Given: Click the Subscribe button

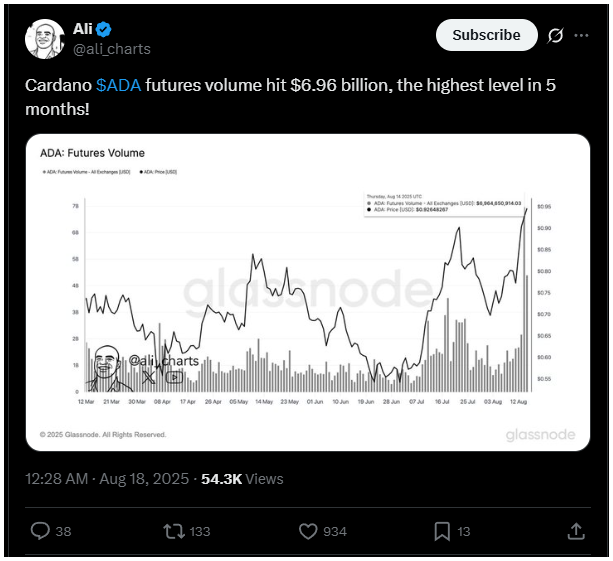Looking at the screenshot, I should pyautogui.click(x=486, y=35).
